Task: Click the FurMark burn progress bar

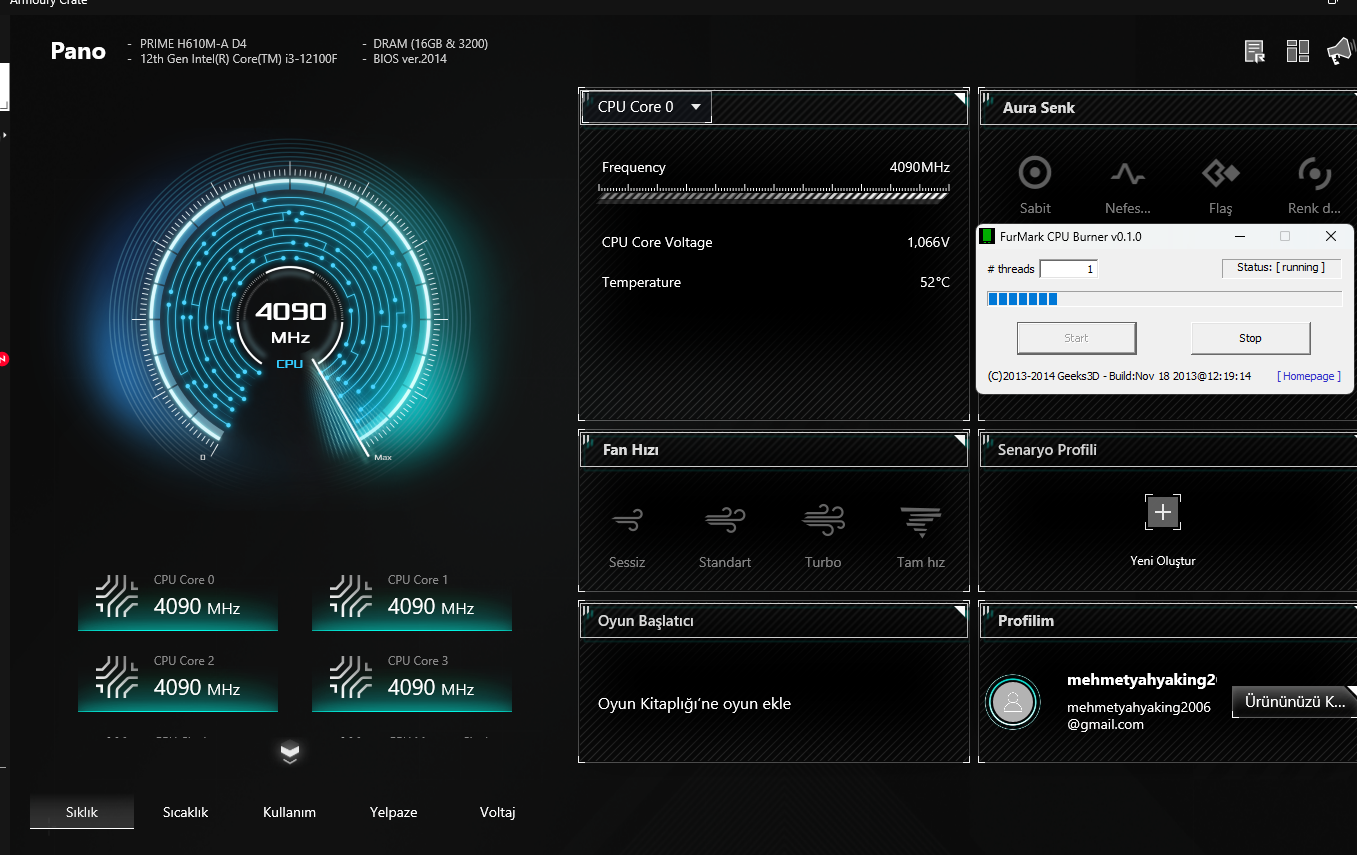Action: 1164,299
